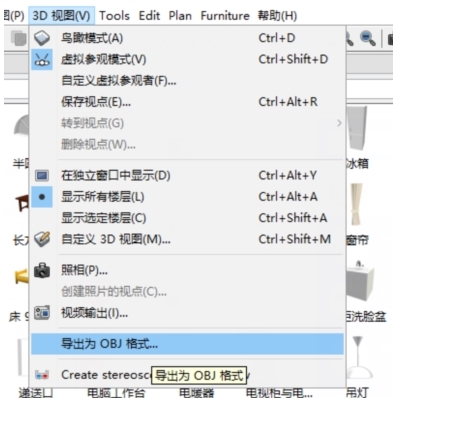
Task: Click the Ctrl+Shift+M shortcut text
Action: click(x=295, y=239)
